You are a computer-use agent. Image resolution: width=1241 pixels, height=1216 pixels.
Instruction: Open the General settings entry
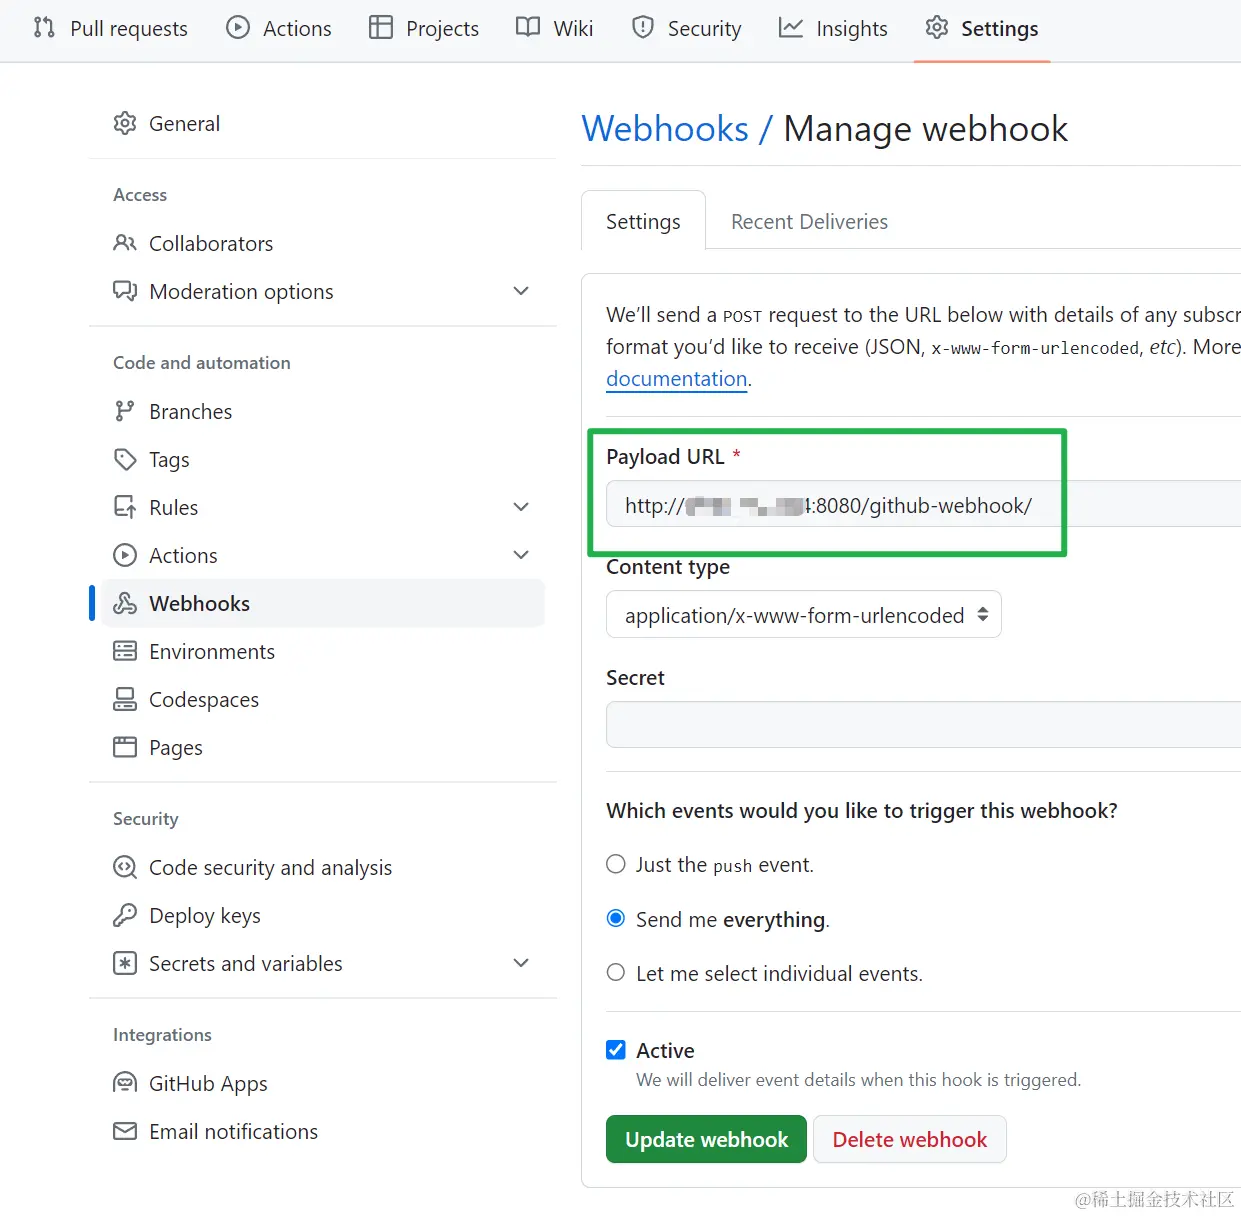coord(184,123)
